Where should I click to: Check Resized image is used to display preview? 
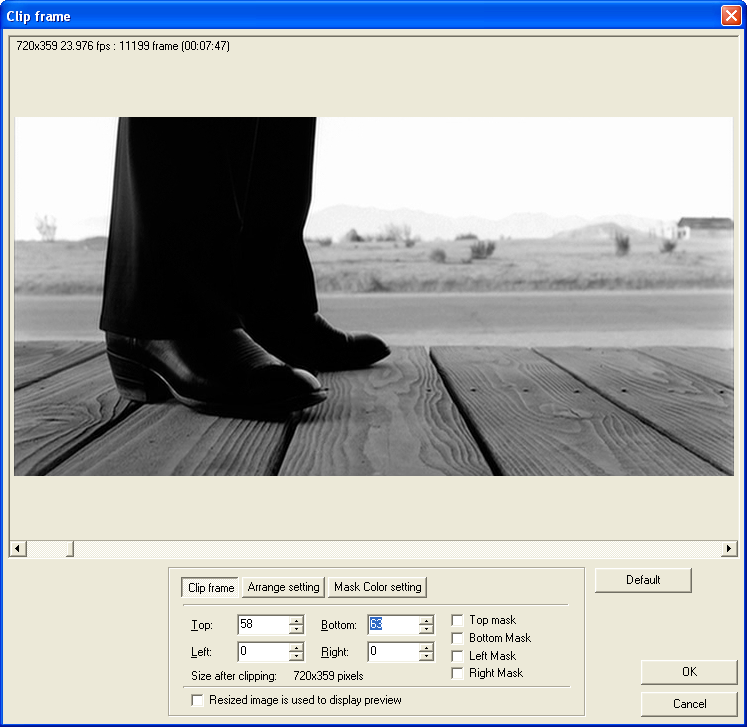pos(197,700)
